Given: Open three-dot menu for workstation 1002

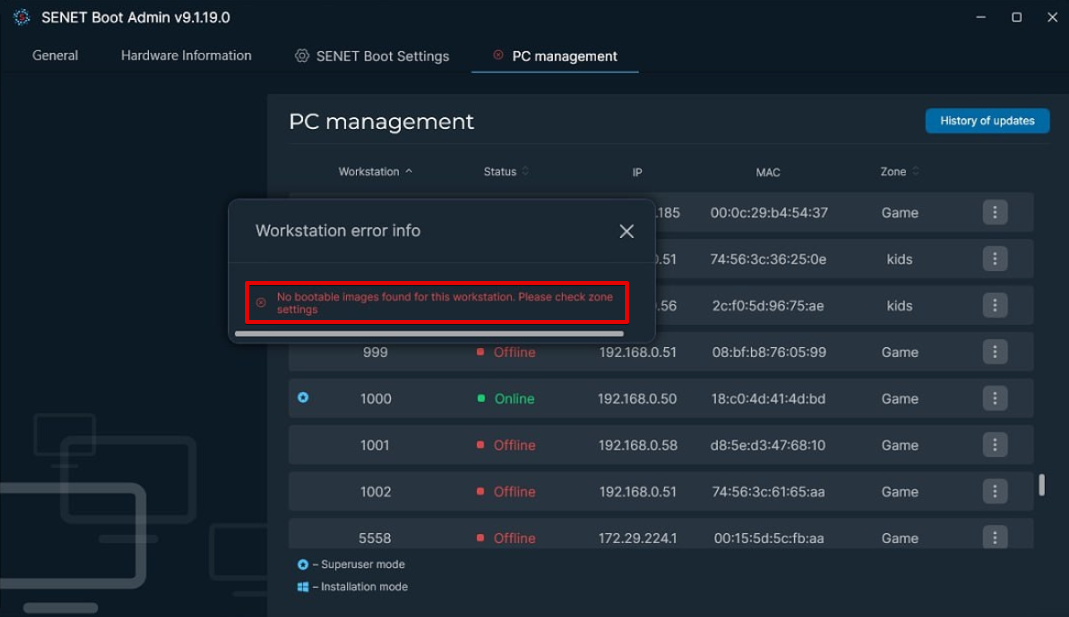Looking at the screenshot, I should (x=994, y=491).
